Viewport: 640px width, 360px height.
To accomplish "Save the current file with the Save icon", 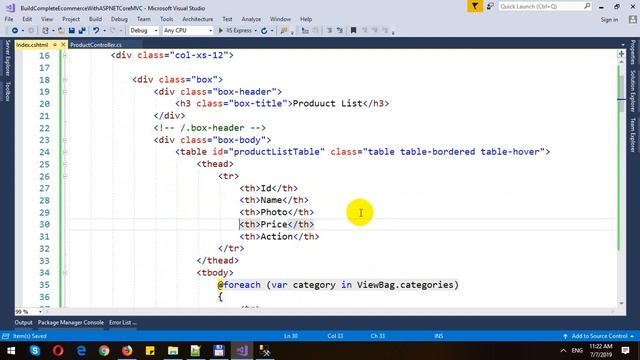I will 72,31.
